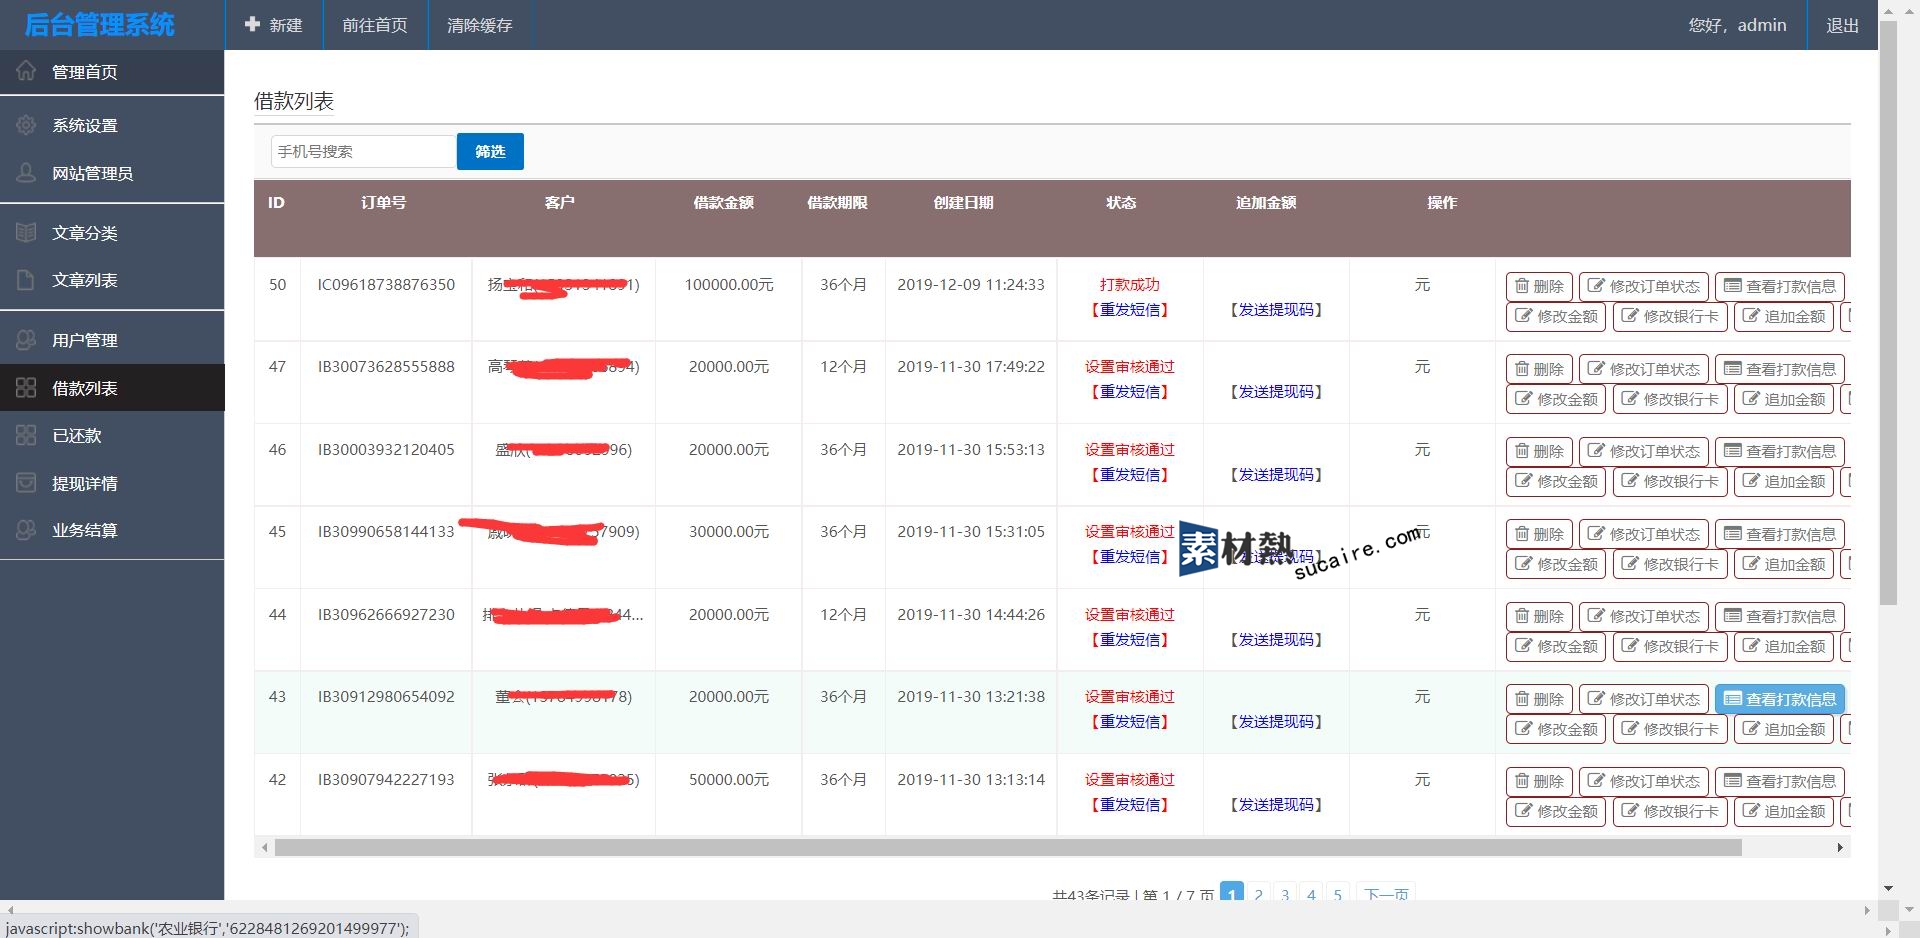Delete order ID 45
The width and height of the screenshot is (1920, 938).
[1539, 534]
